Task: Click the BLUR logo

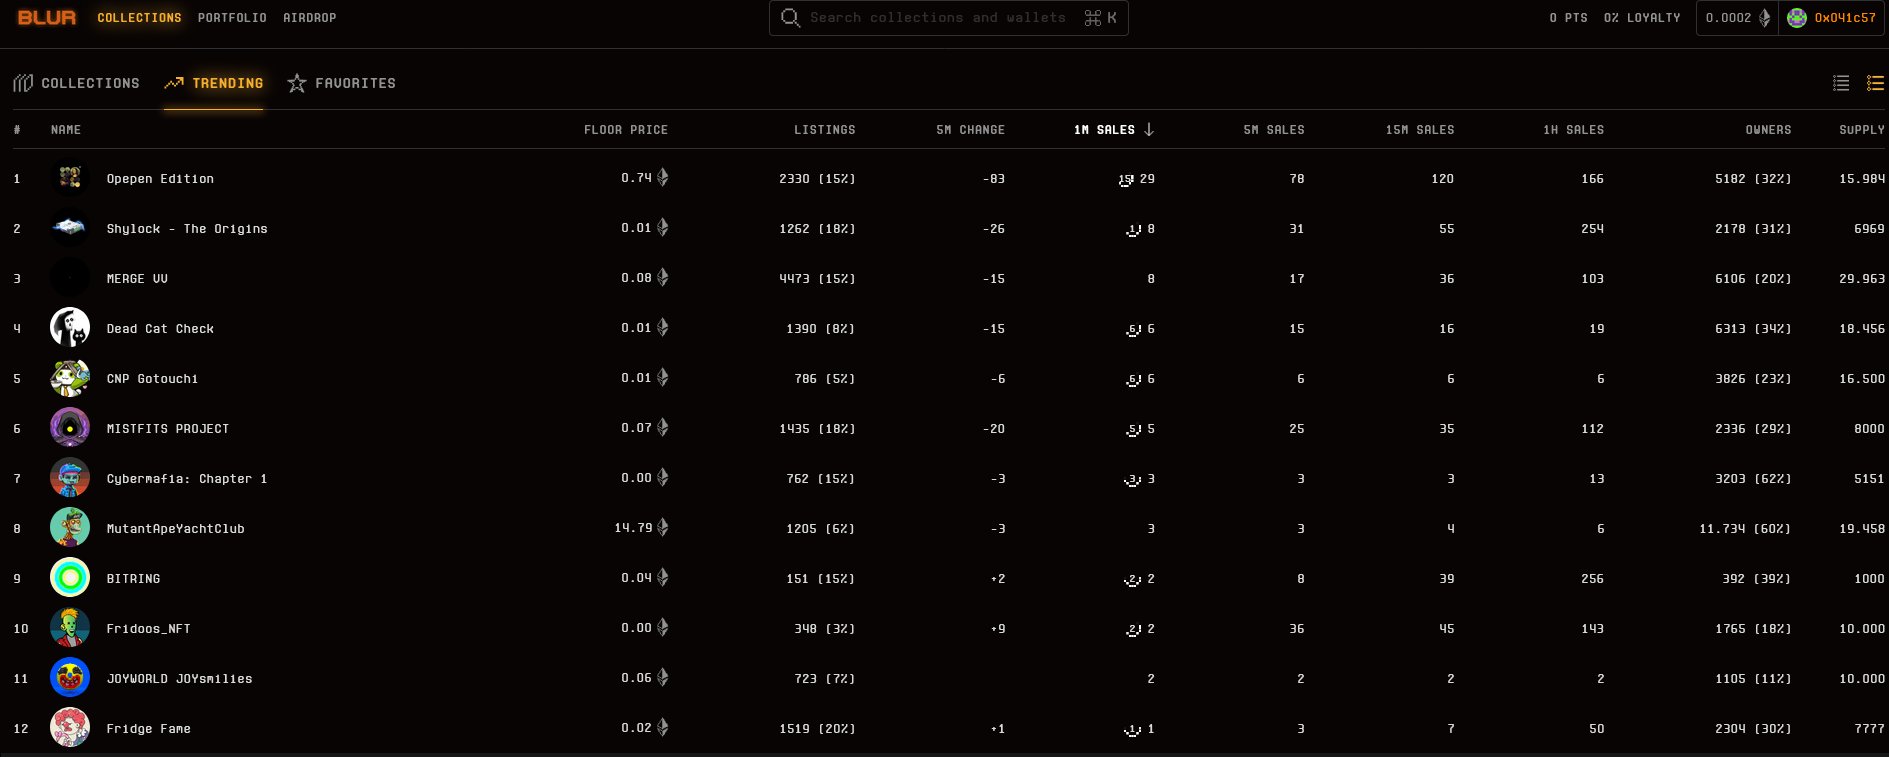Action: pos(47,17)
